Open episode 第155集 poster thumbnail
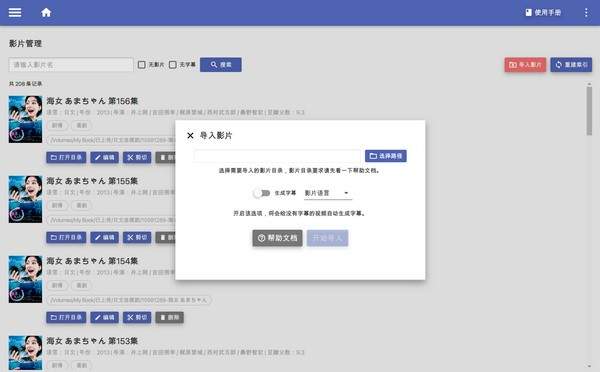The image size is (600, 372). point(25,199)
